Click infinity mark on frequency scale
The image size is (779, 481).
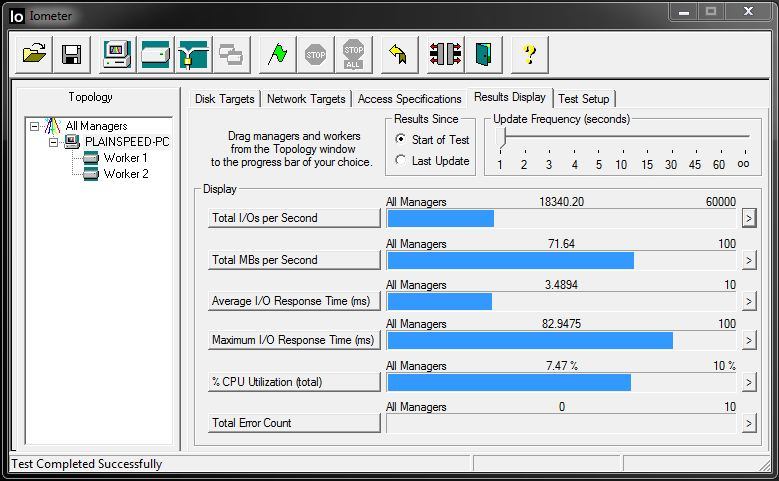coord(743,164)
